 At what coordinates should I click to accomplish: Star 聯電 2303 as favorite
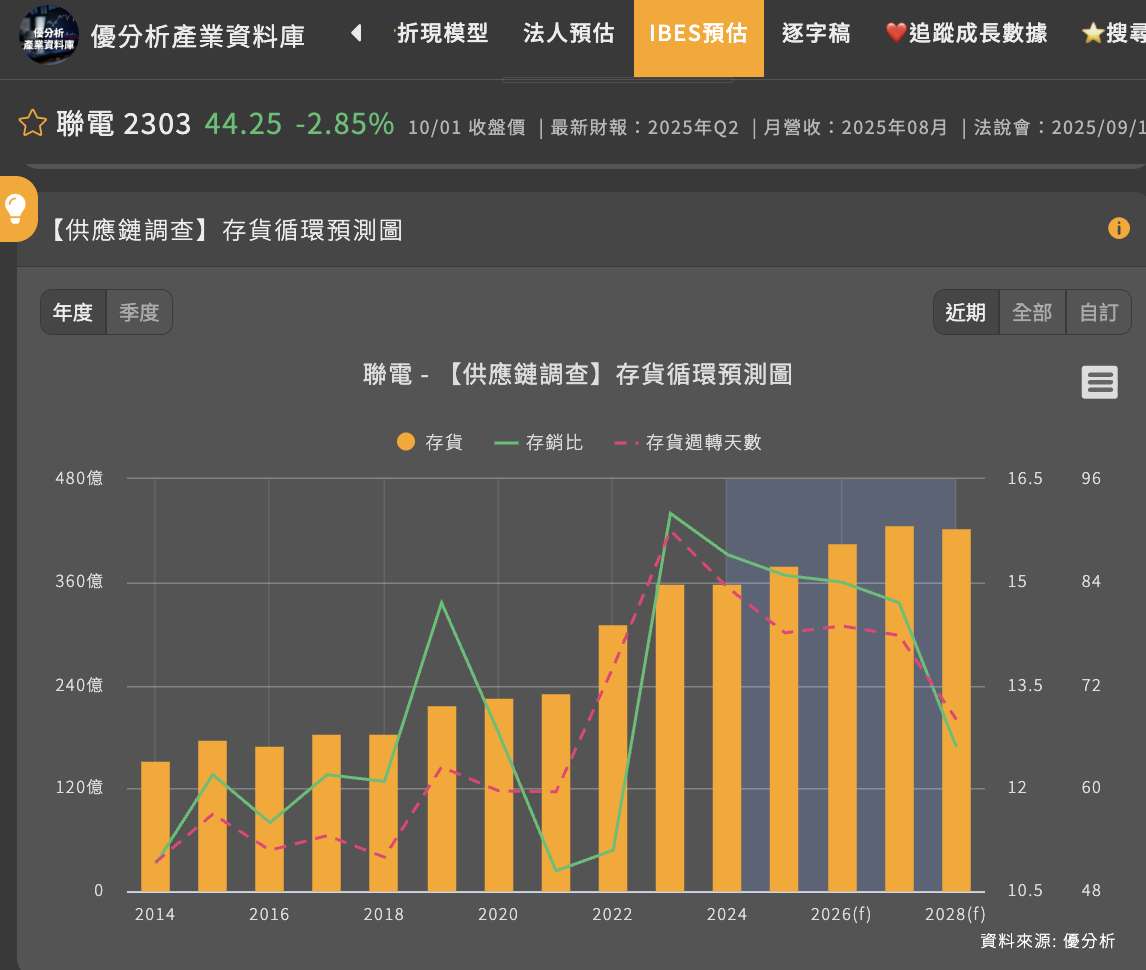(33, 124)
